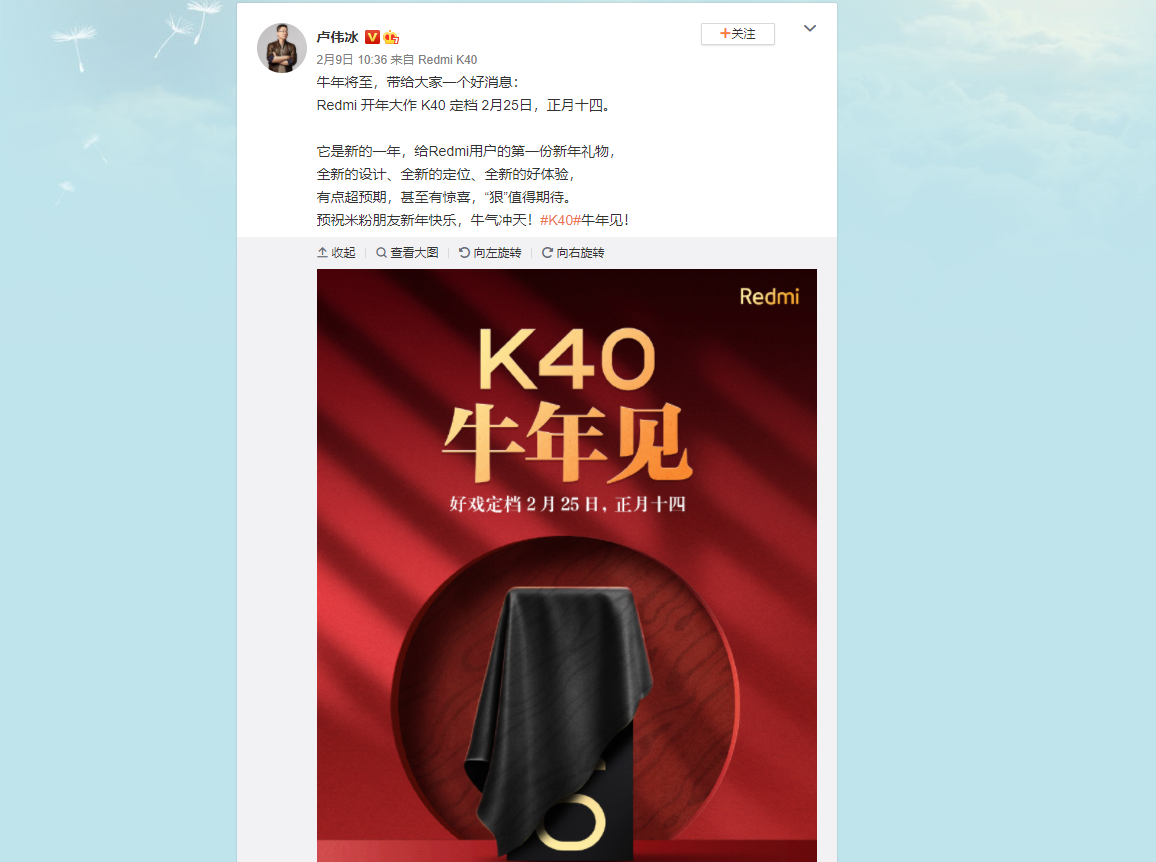Viewport: 1156px width, 862px height.
Task: Click the Redmi logo on the poster
Action: click(x=769, y=296)
